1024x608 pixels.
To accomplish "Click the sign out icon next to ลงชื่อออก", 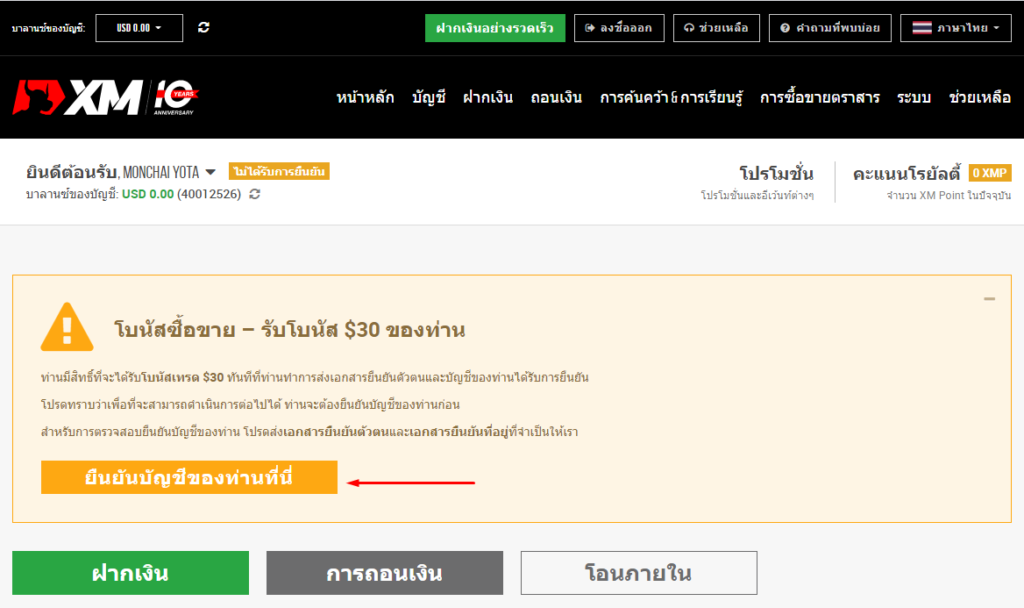I will coord(590,28).
